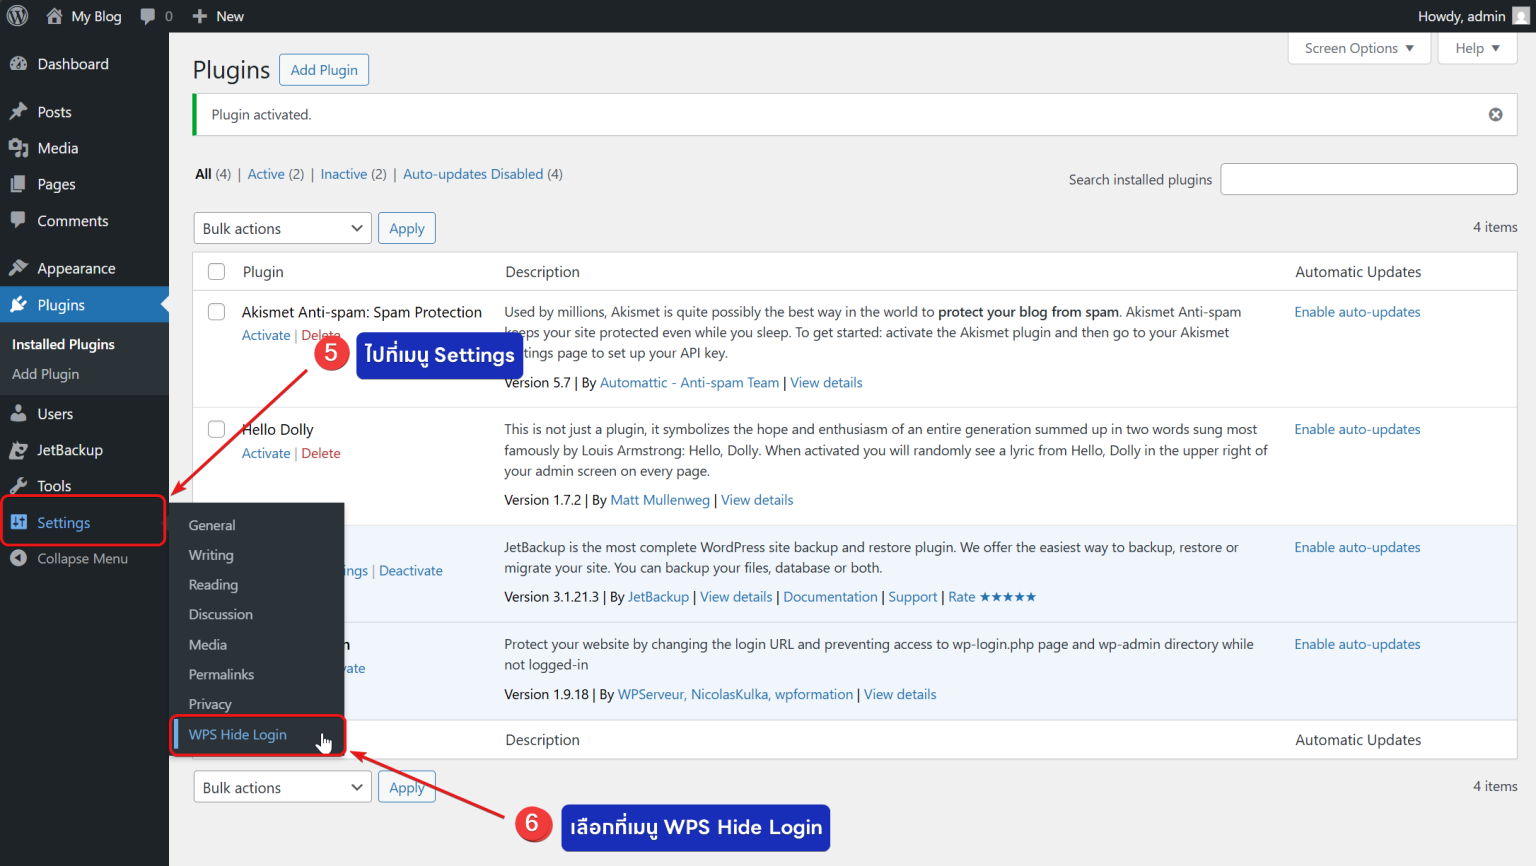The width and height of the screenshot is (1536, 866).
Task: Open the admin avatar next to Howdy
Action: click(1520, 16)
